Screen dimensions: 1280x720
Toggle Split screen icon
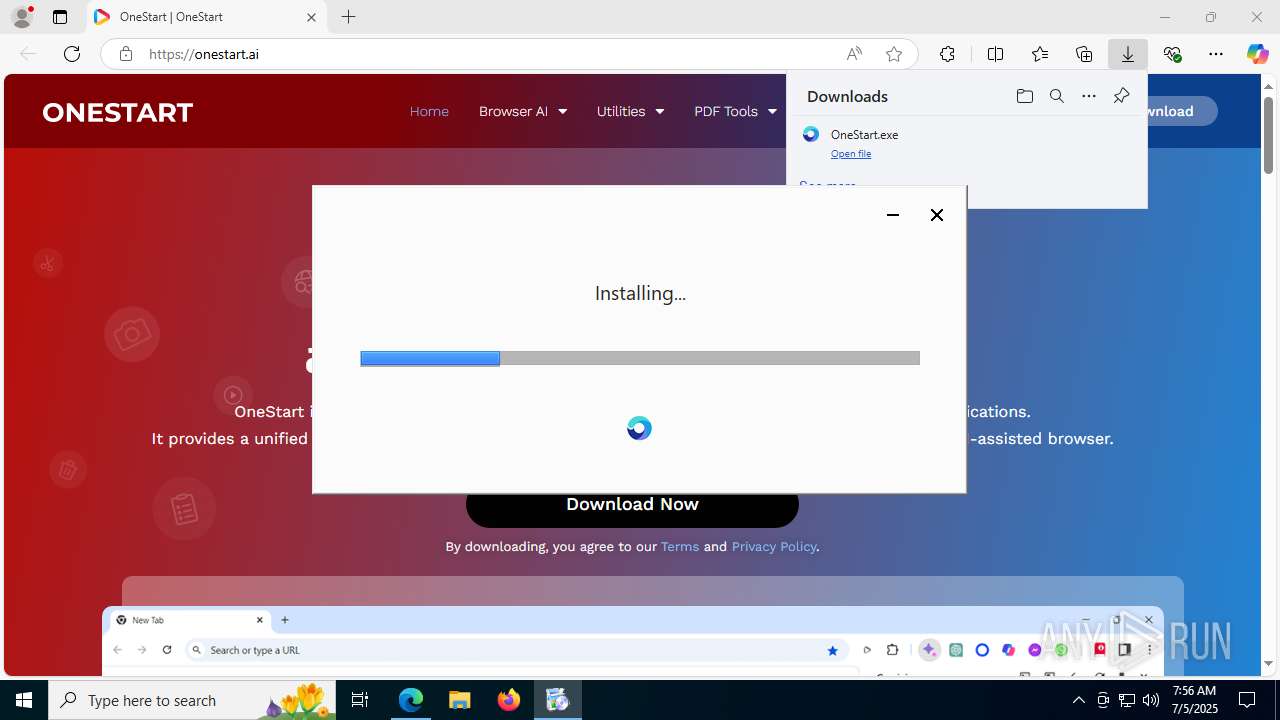pyautogui.click(x=995, y=54)
